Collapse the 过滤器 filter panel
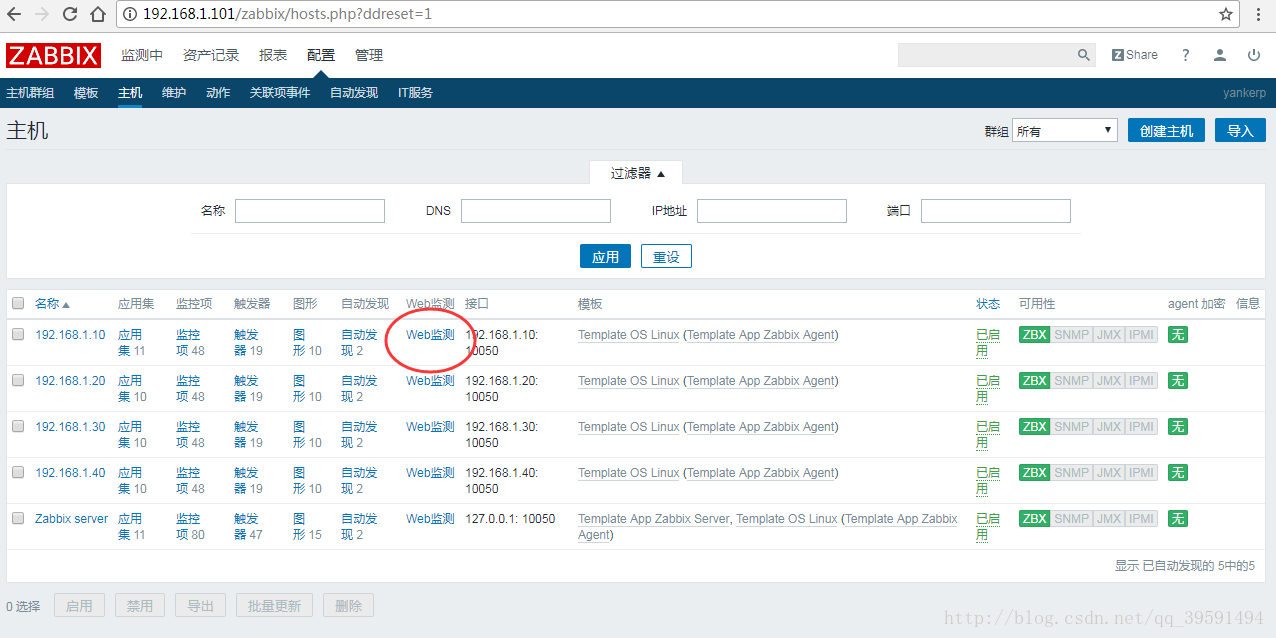 pyautogui.click(x=637, y=171)
